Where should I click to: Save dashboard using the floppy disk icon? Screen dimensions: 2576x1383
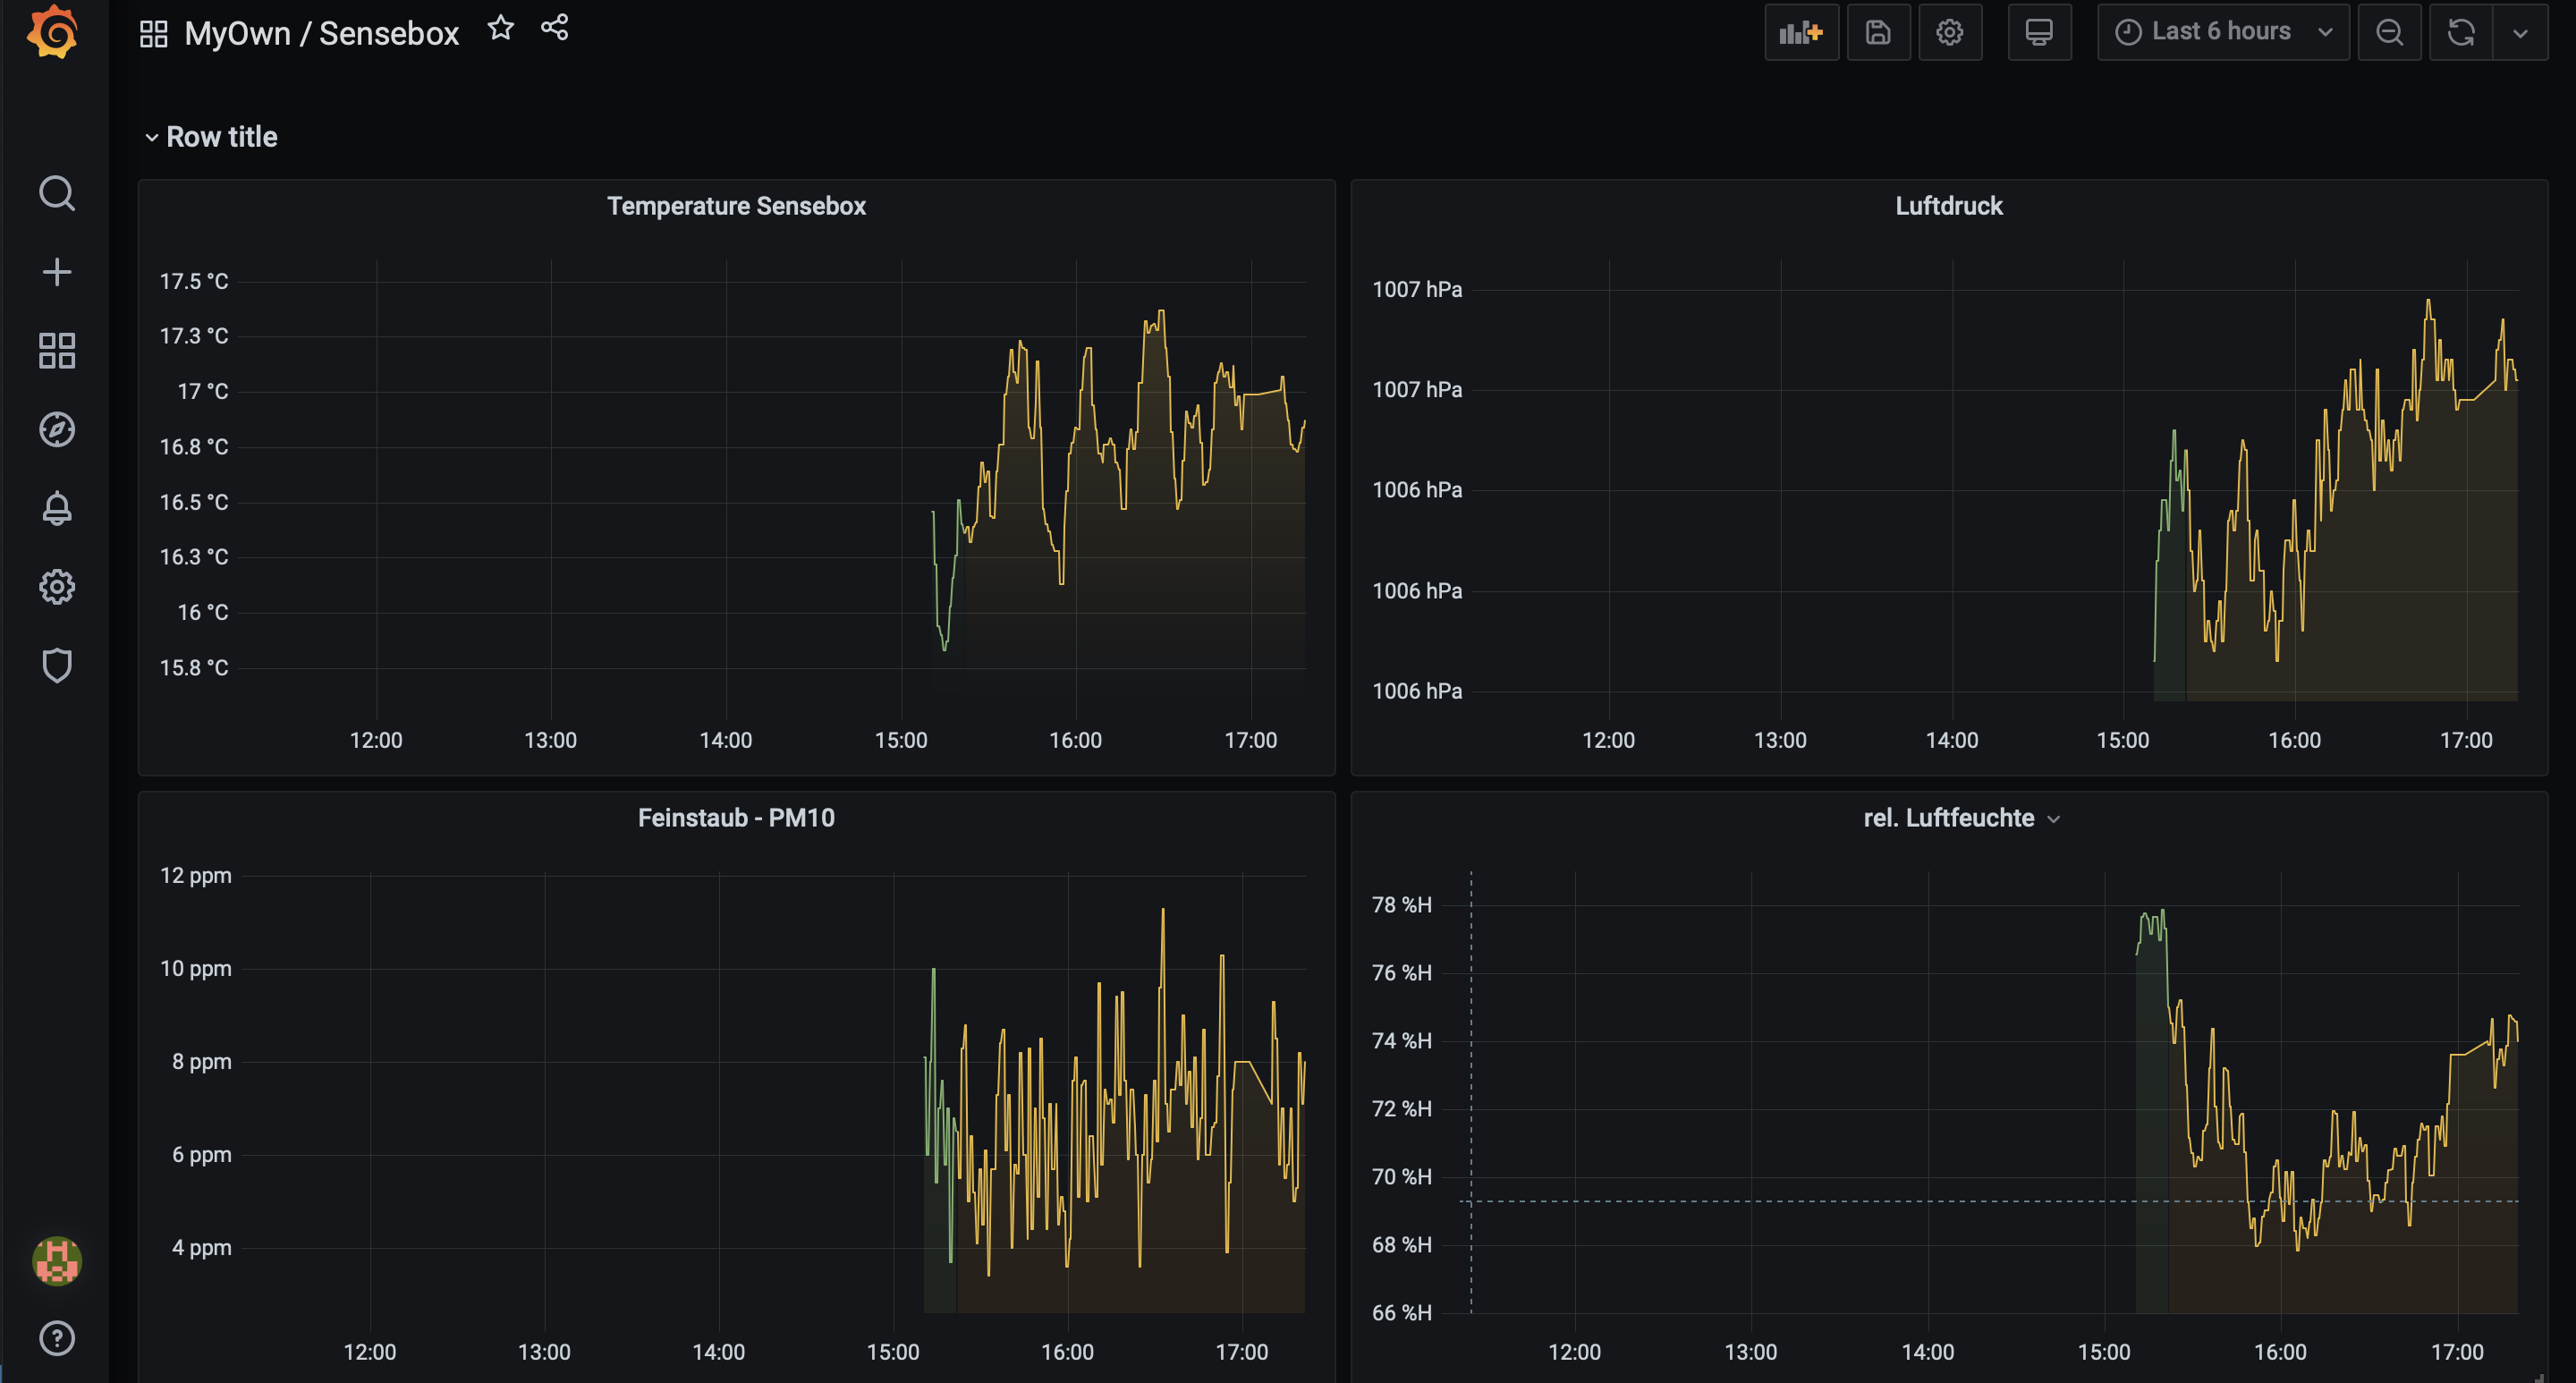1878,32
